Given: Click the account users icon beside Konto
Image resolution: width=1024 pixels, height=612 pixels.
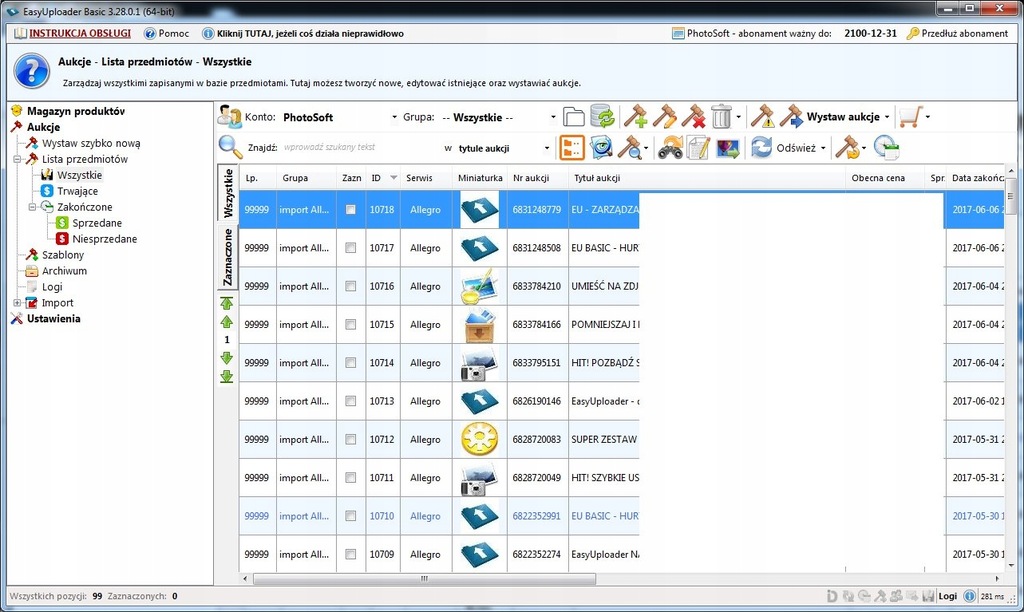Looking at the screenshot, I should click(230, 117).
